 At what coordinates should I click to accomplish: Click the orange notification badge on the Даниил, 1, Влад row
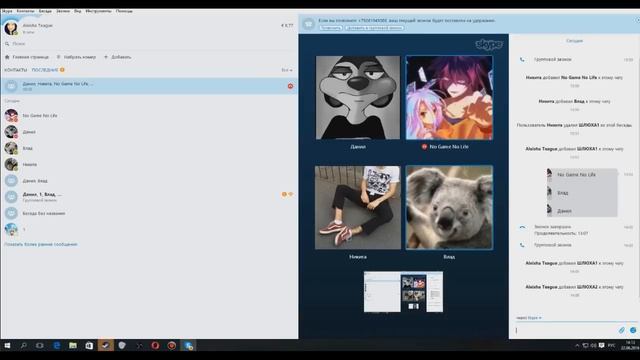click(x=284, y=194)
